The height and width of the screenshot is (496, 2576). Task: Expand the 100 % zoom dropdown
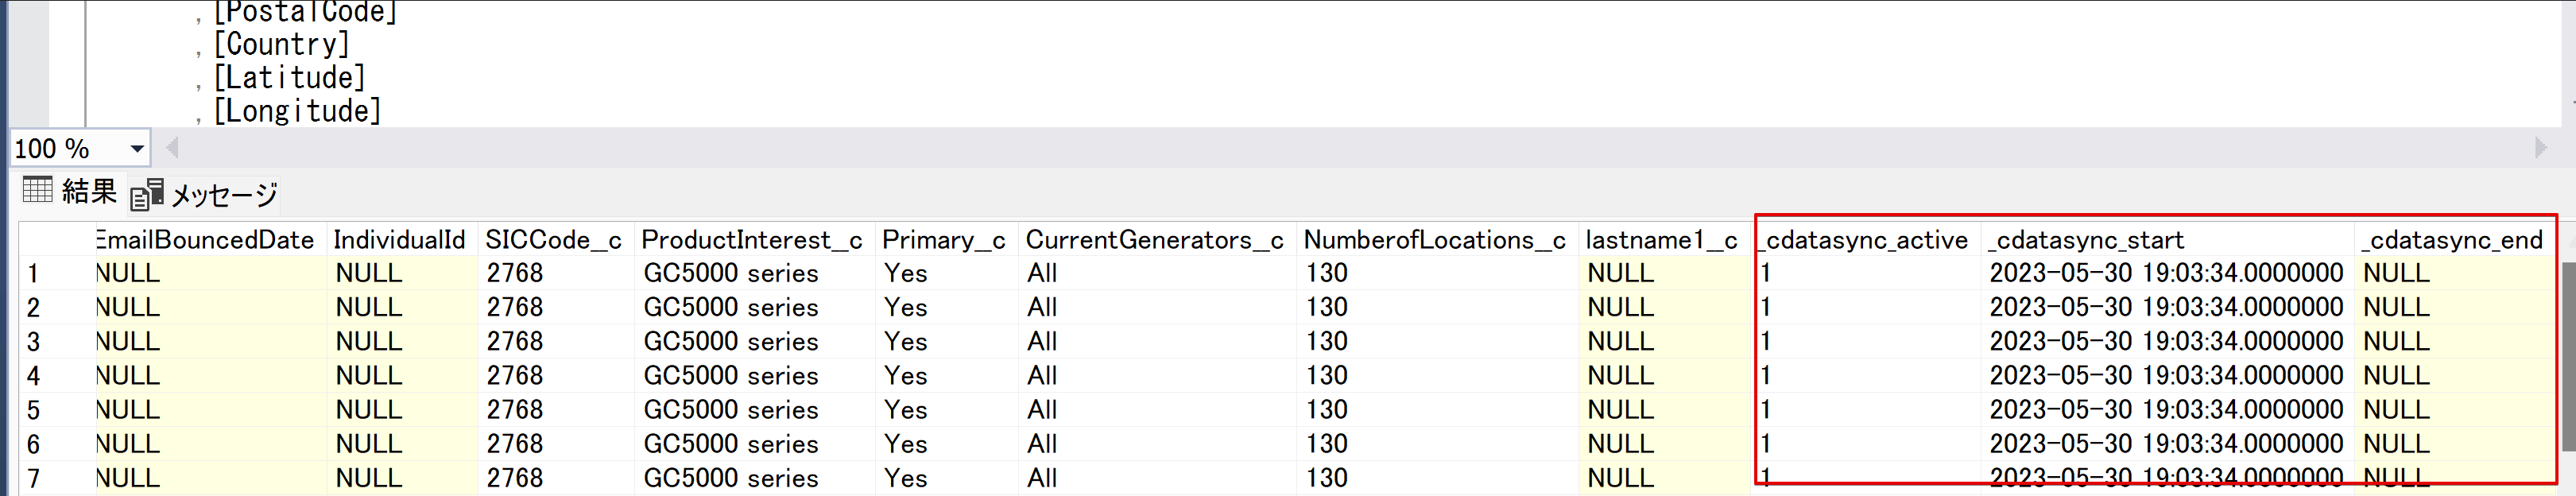click(x=137, y=149)
